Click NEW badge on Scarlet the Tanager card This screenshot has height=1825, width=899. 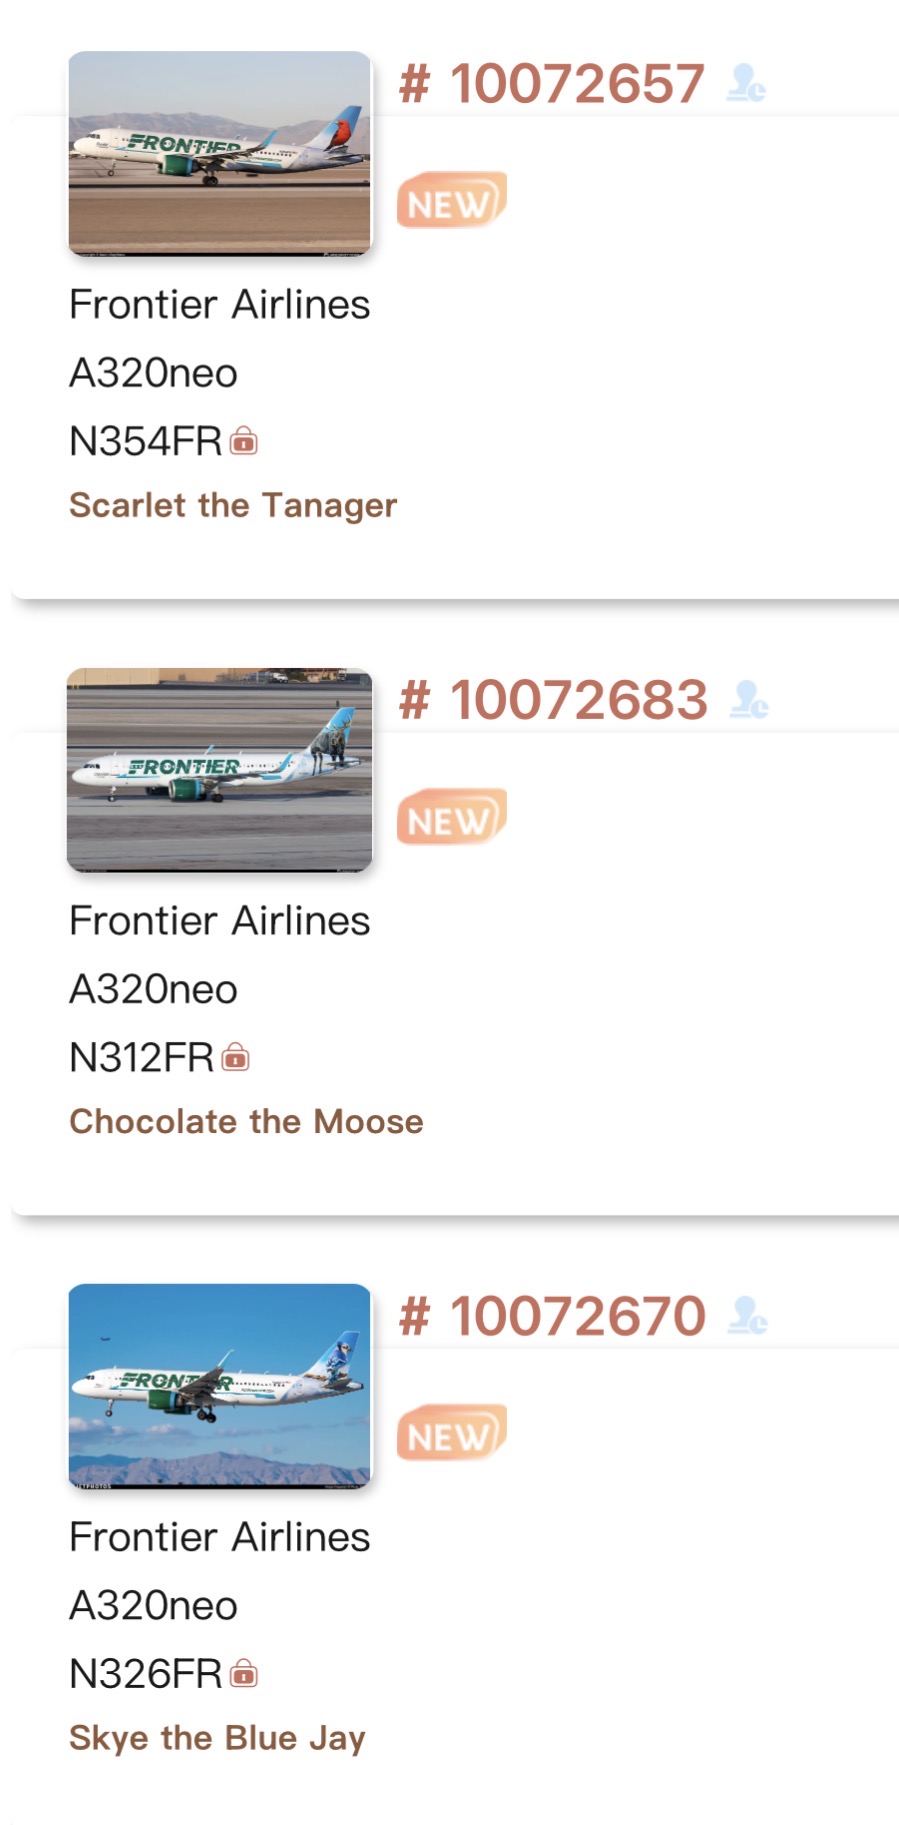(451, 200)
